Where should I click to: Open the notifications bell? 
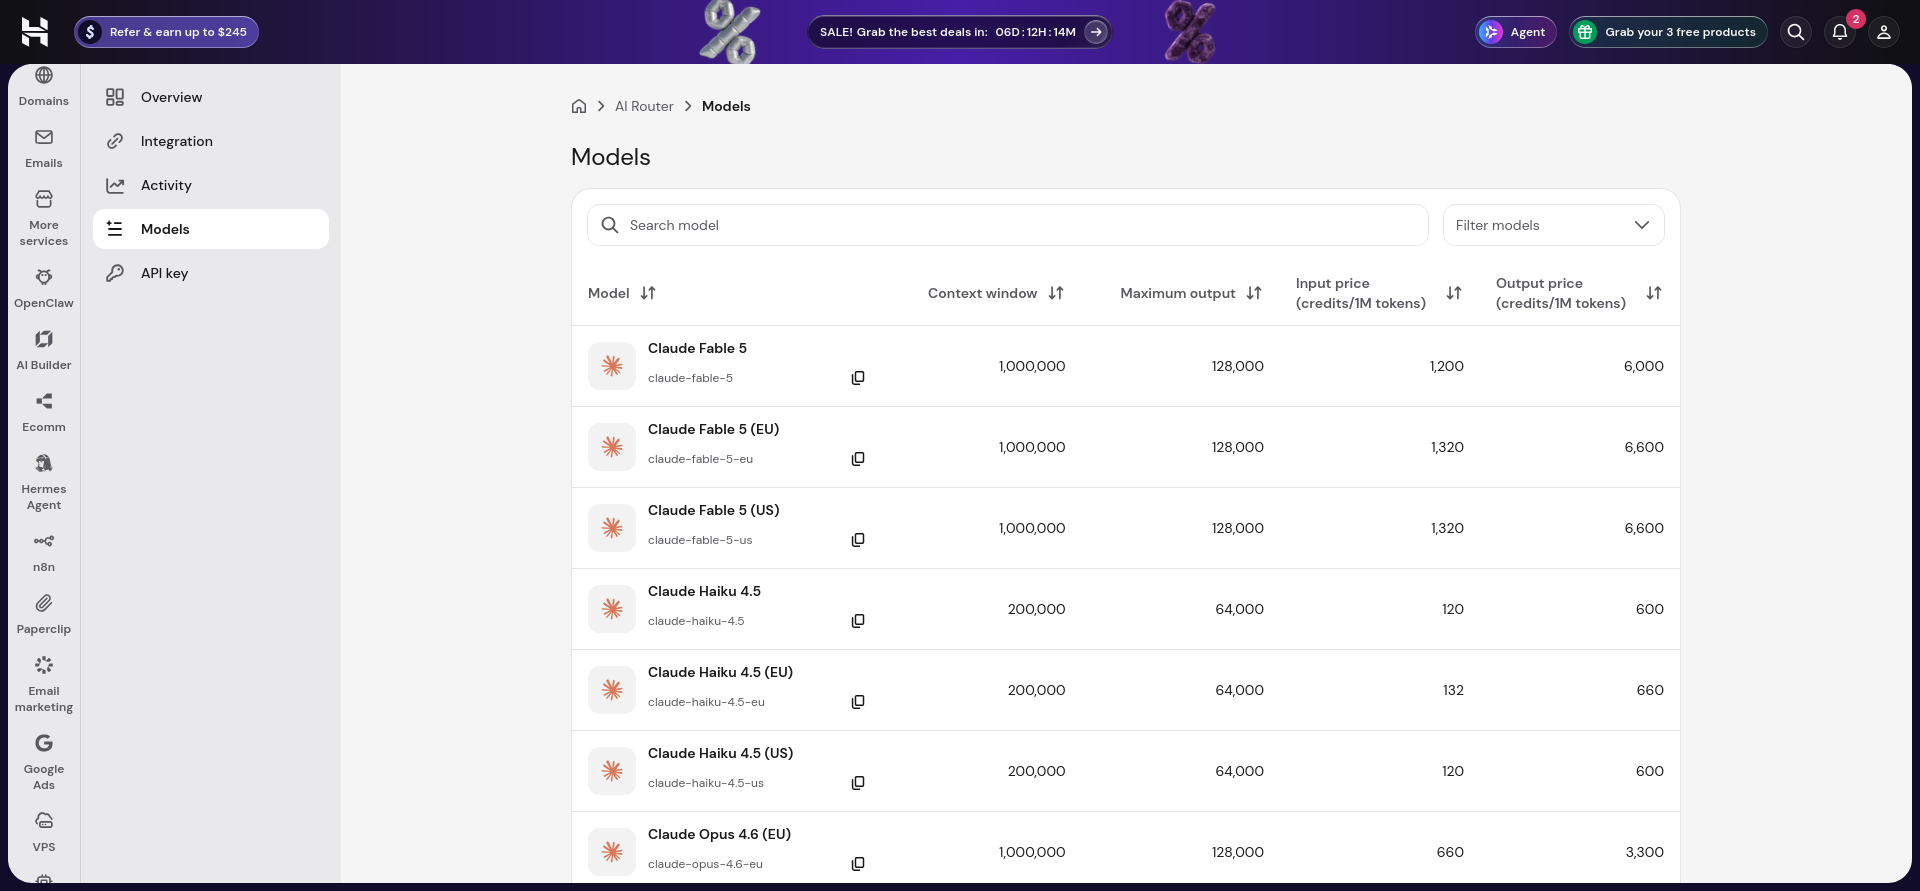tap(1840, 32)
